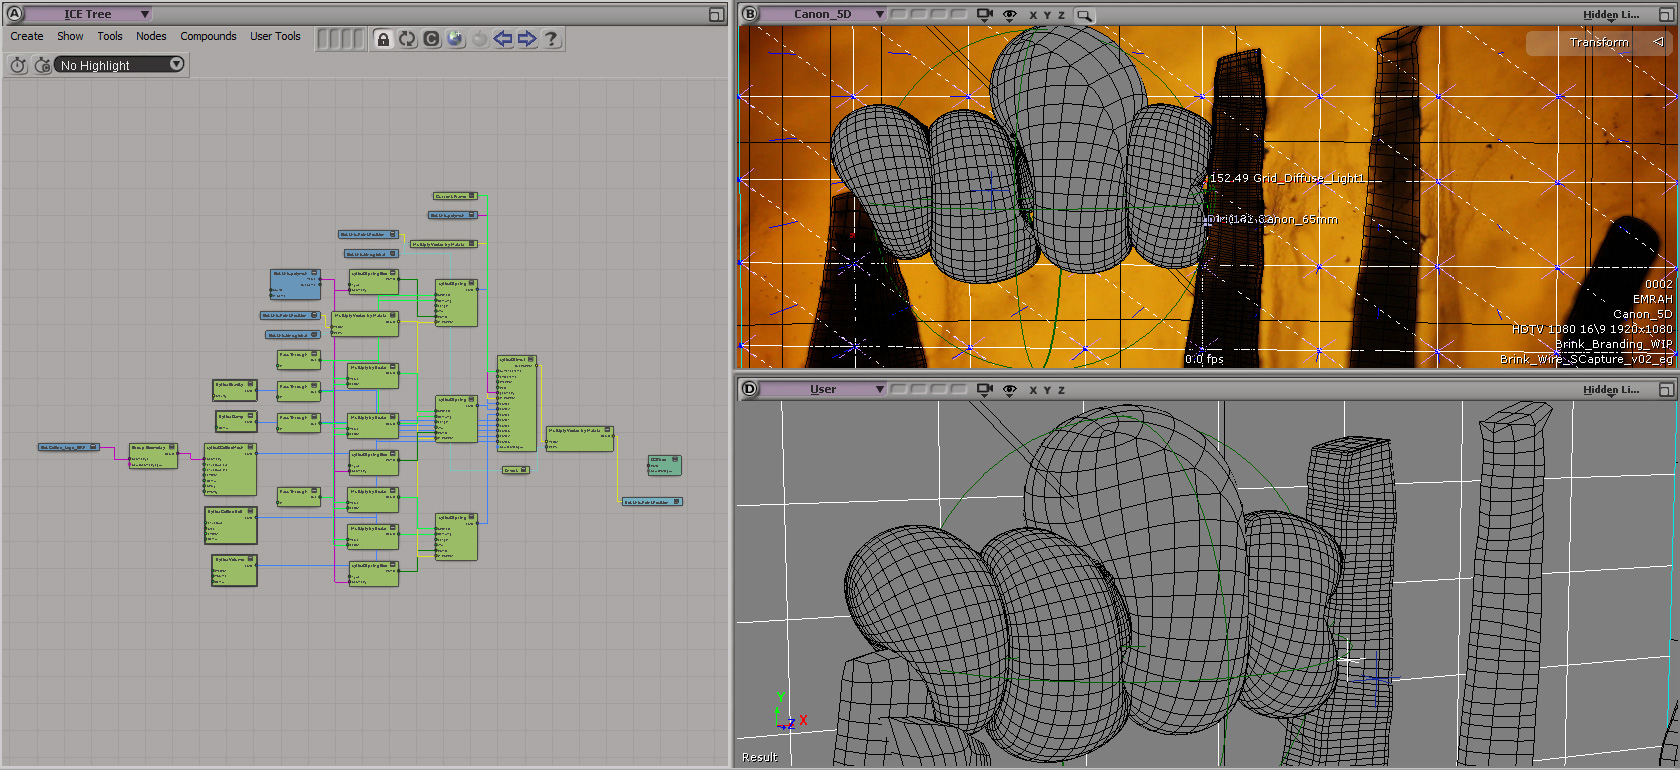Go back with the blue left arrow
The image size is (1680, 770).
[503, 39]
